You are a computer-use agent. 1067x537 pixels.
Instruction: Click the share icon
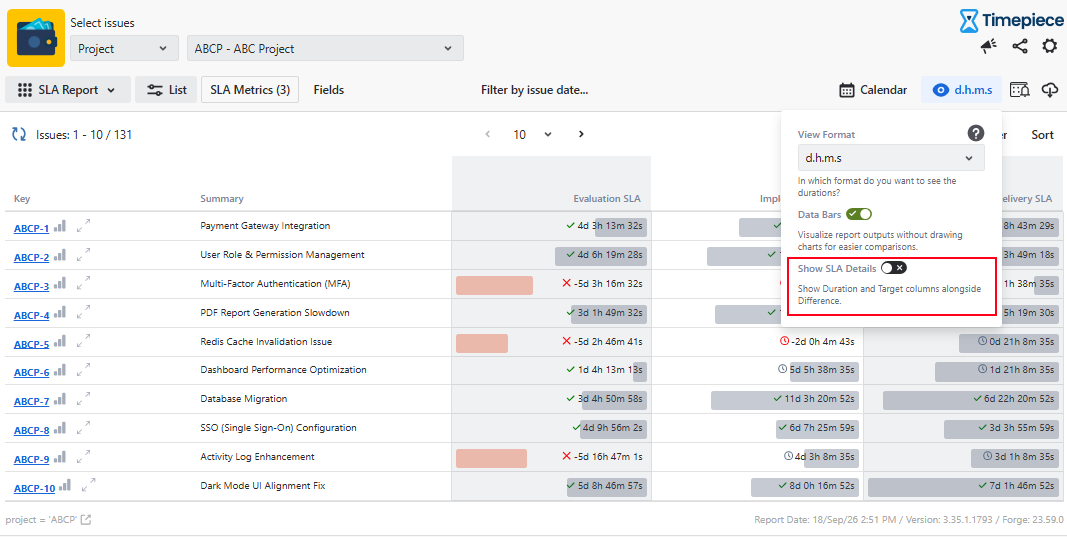pyautogui.click(x=1019, y=46)
